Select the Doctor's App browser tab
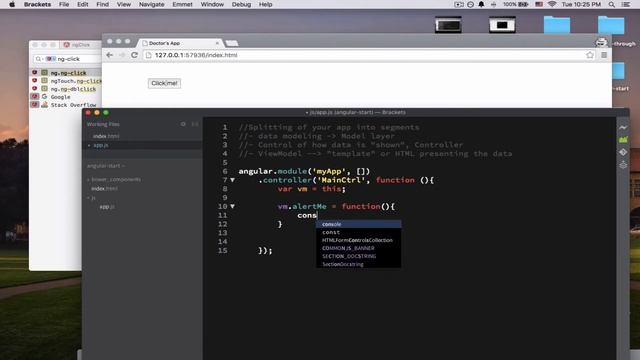 [180, 43]
